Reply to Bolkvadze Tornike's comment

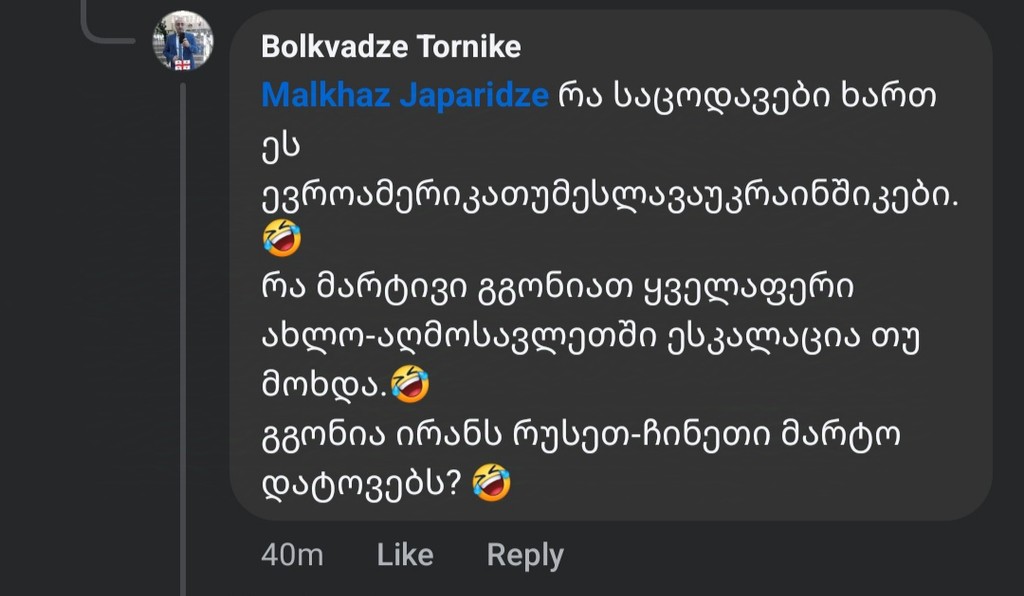[525, 555]
